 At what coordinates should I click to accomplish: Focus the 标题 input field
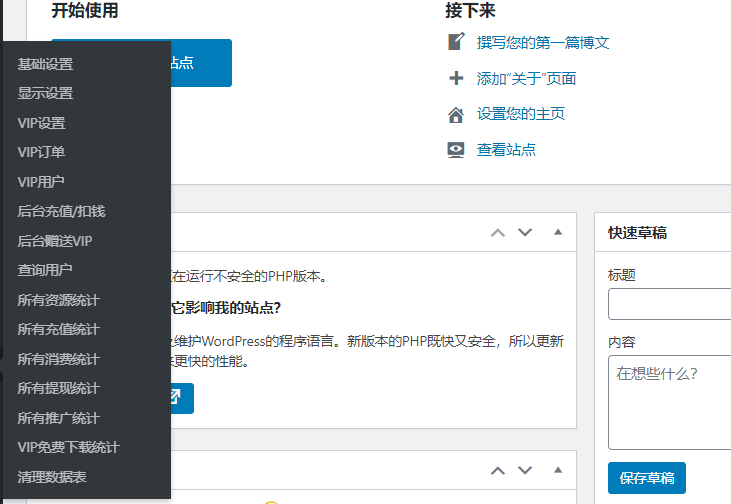pos(669,304)
